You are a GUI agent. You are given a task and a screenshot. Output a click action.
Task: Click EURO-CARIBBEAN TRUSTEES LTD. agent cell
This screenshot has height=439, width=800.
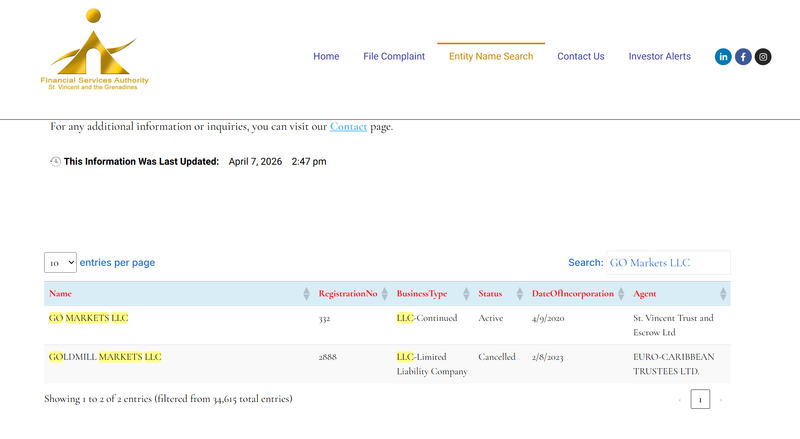pyautogui.click(x=674, y=364)
